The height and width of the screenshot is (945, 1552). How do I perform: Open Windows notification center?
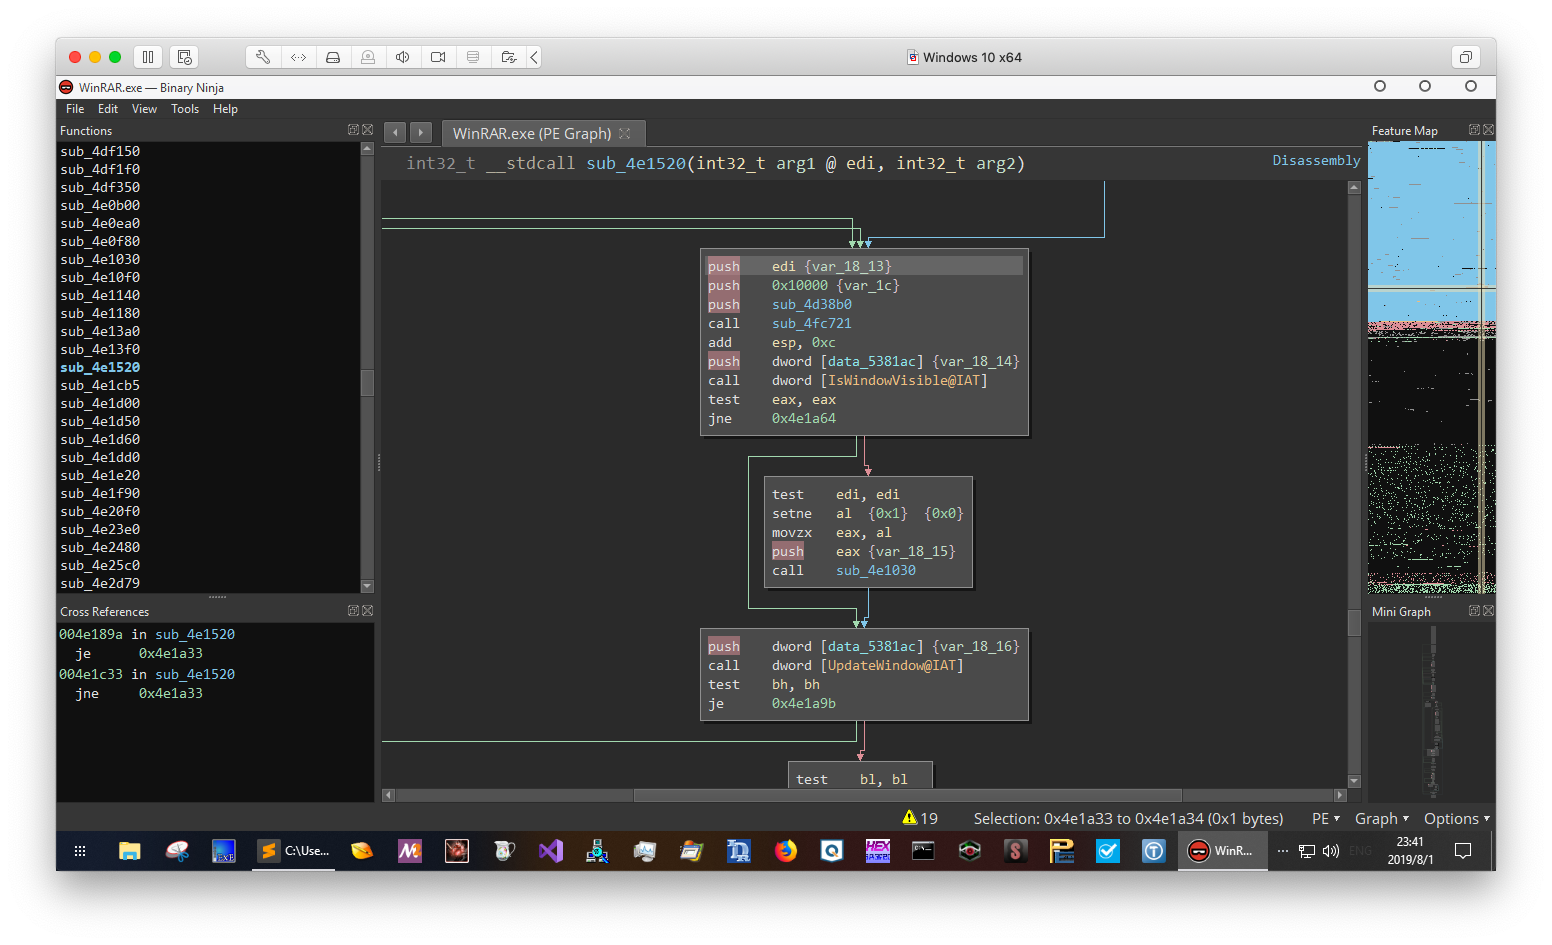(1463, 851)
